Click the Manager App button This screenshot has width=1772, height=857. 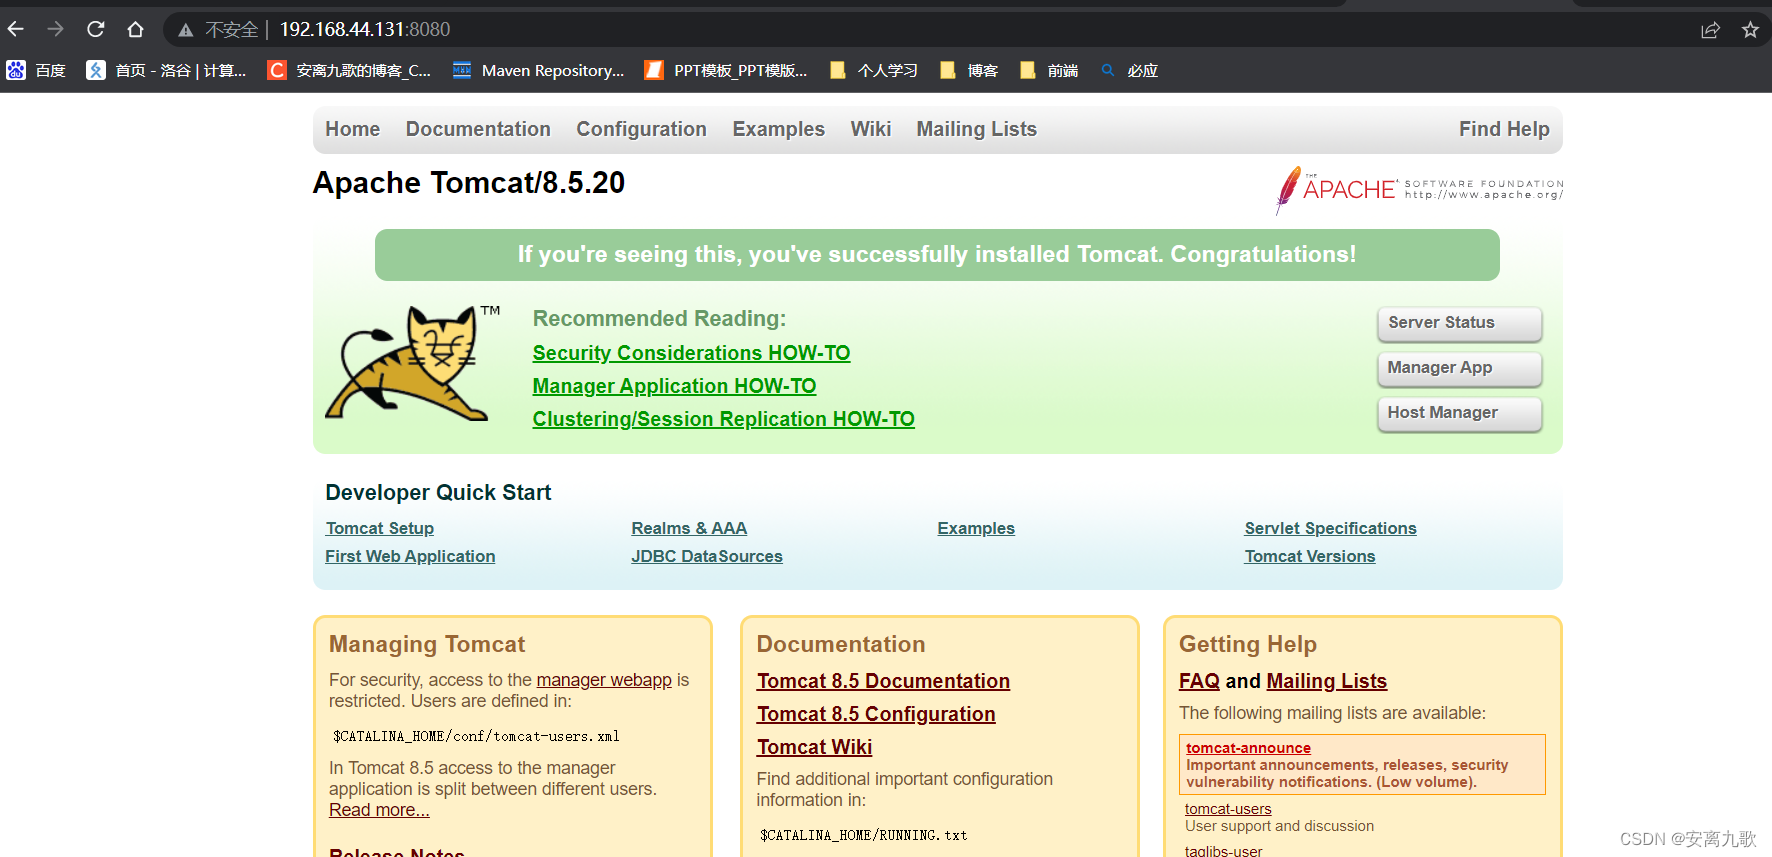[x=1459, y=368]
